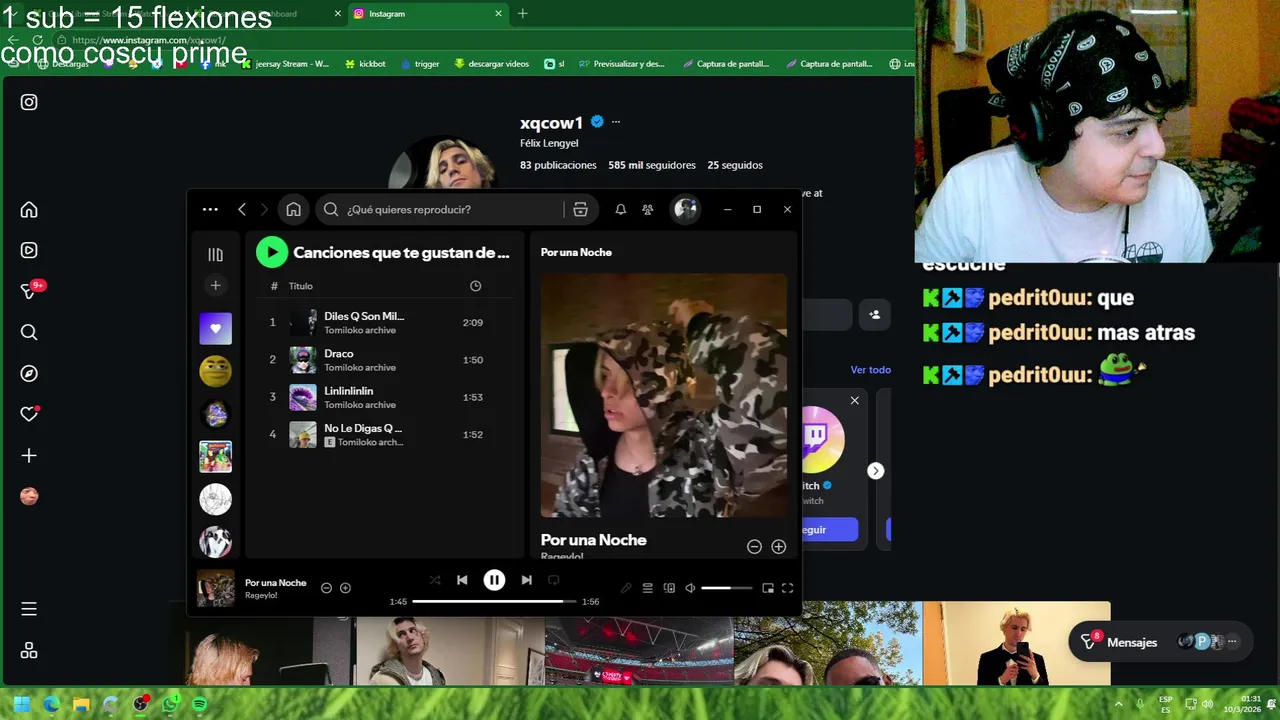The height and width of the screenshot is (720, 1280).
Task: Open Spotify from Windows taskbar
Action: [x=199, y=704]
